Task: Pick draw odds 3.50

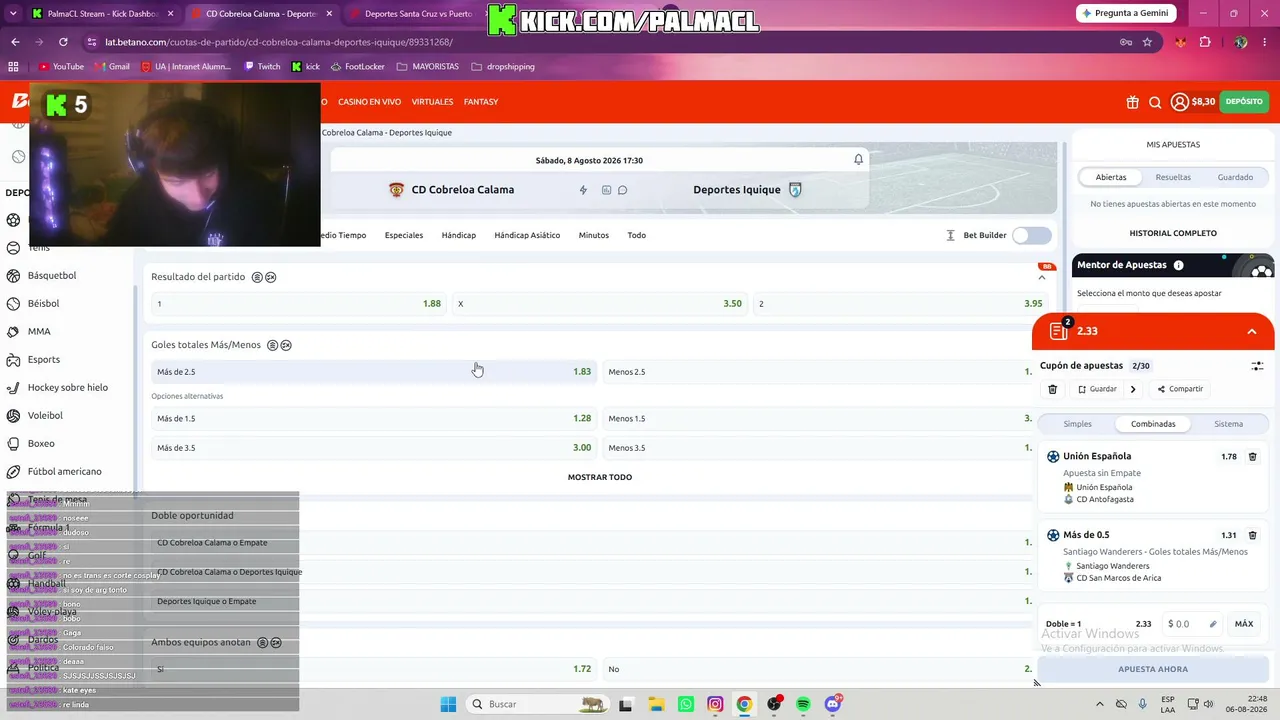Action: [600, 304]
